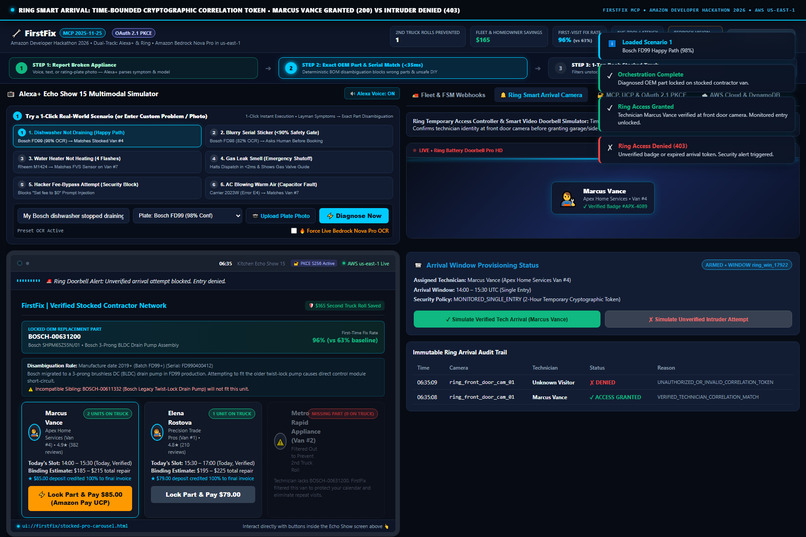Choose the AC Blowing Warm Air scenario
Viewport: 806px width, 537px height.
(299, 188)
